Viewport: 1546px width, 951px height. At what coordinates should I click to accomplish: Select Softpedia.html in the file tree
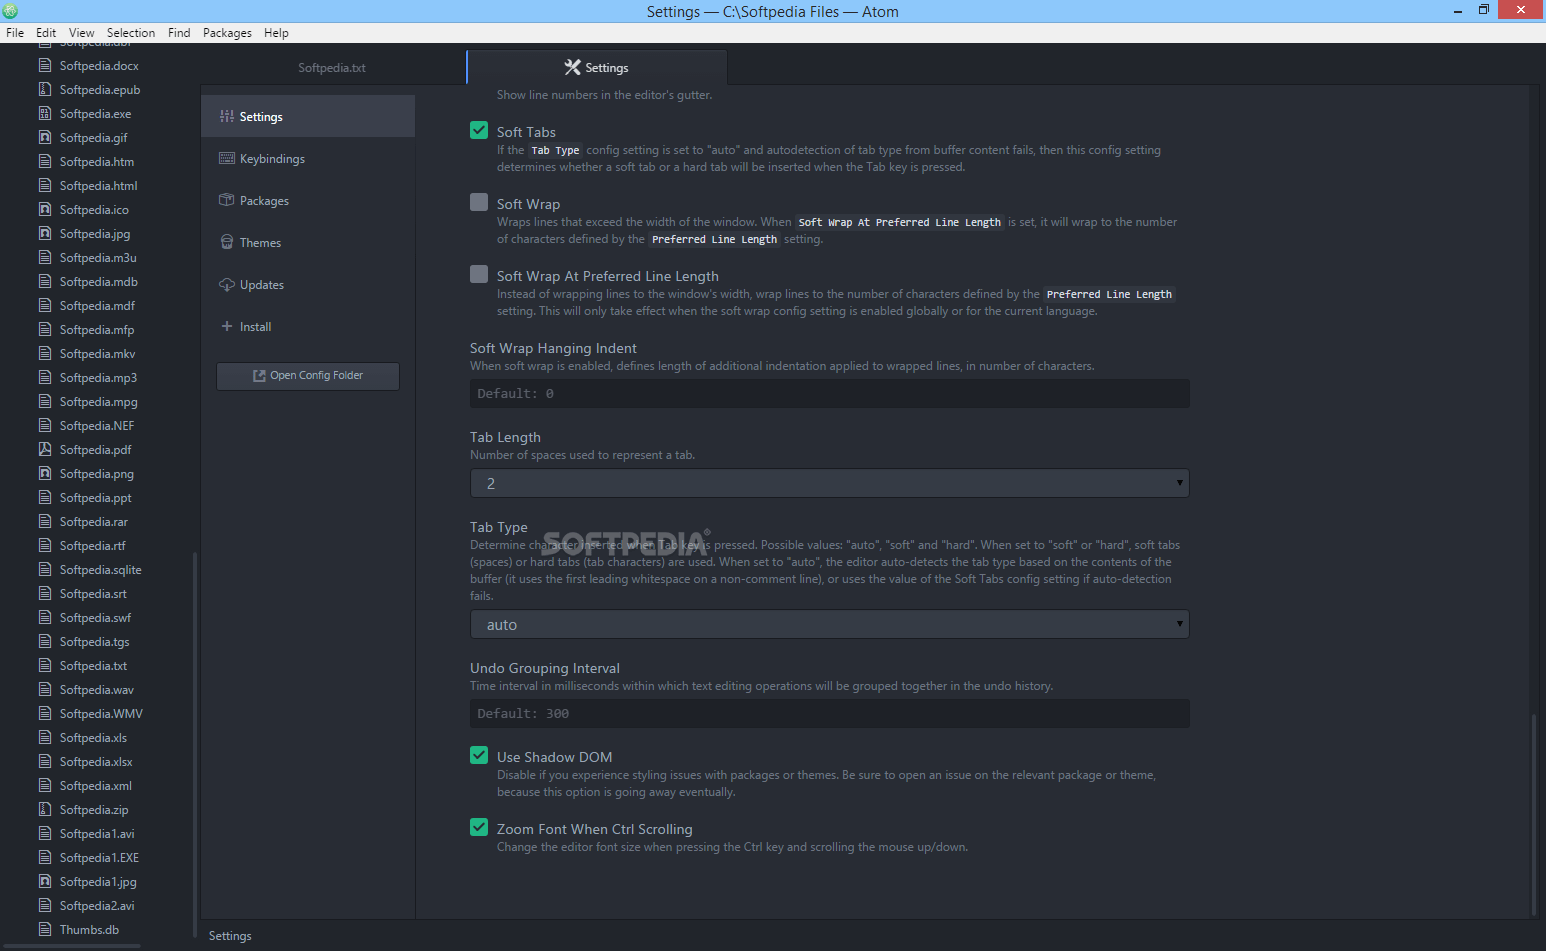(98, 185)
